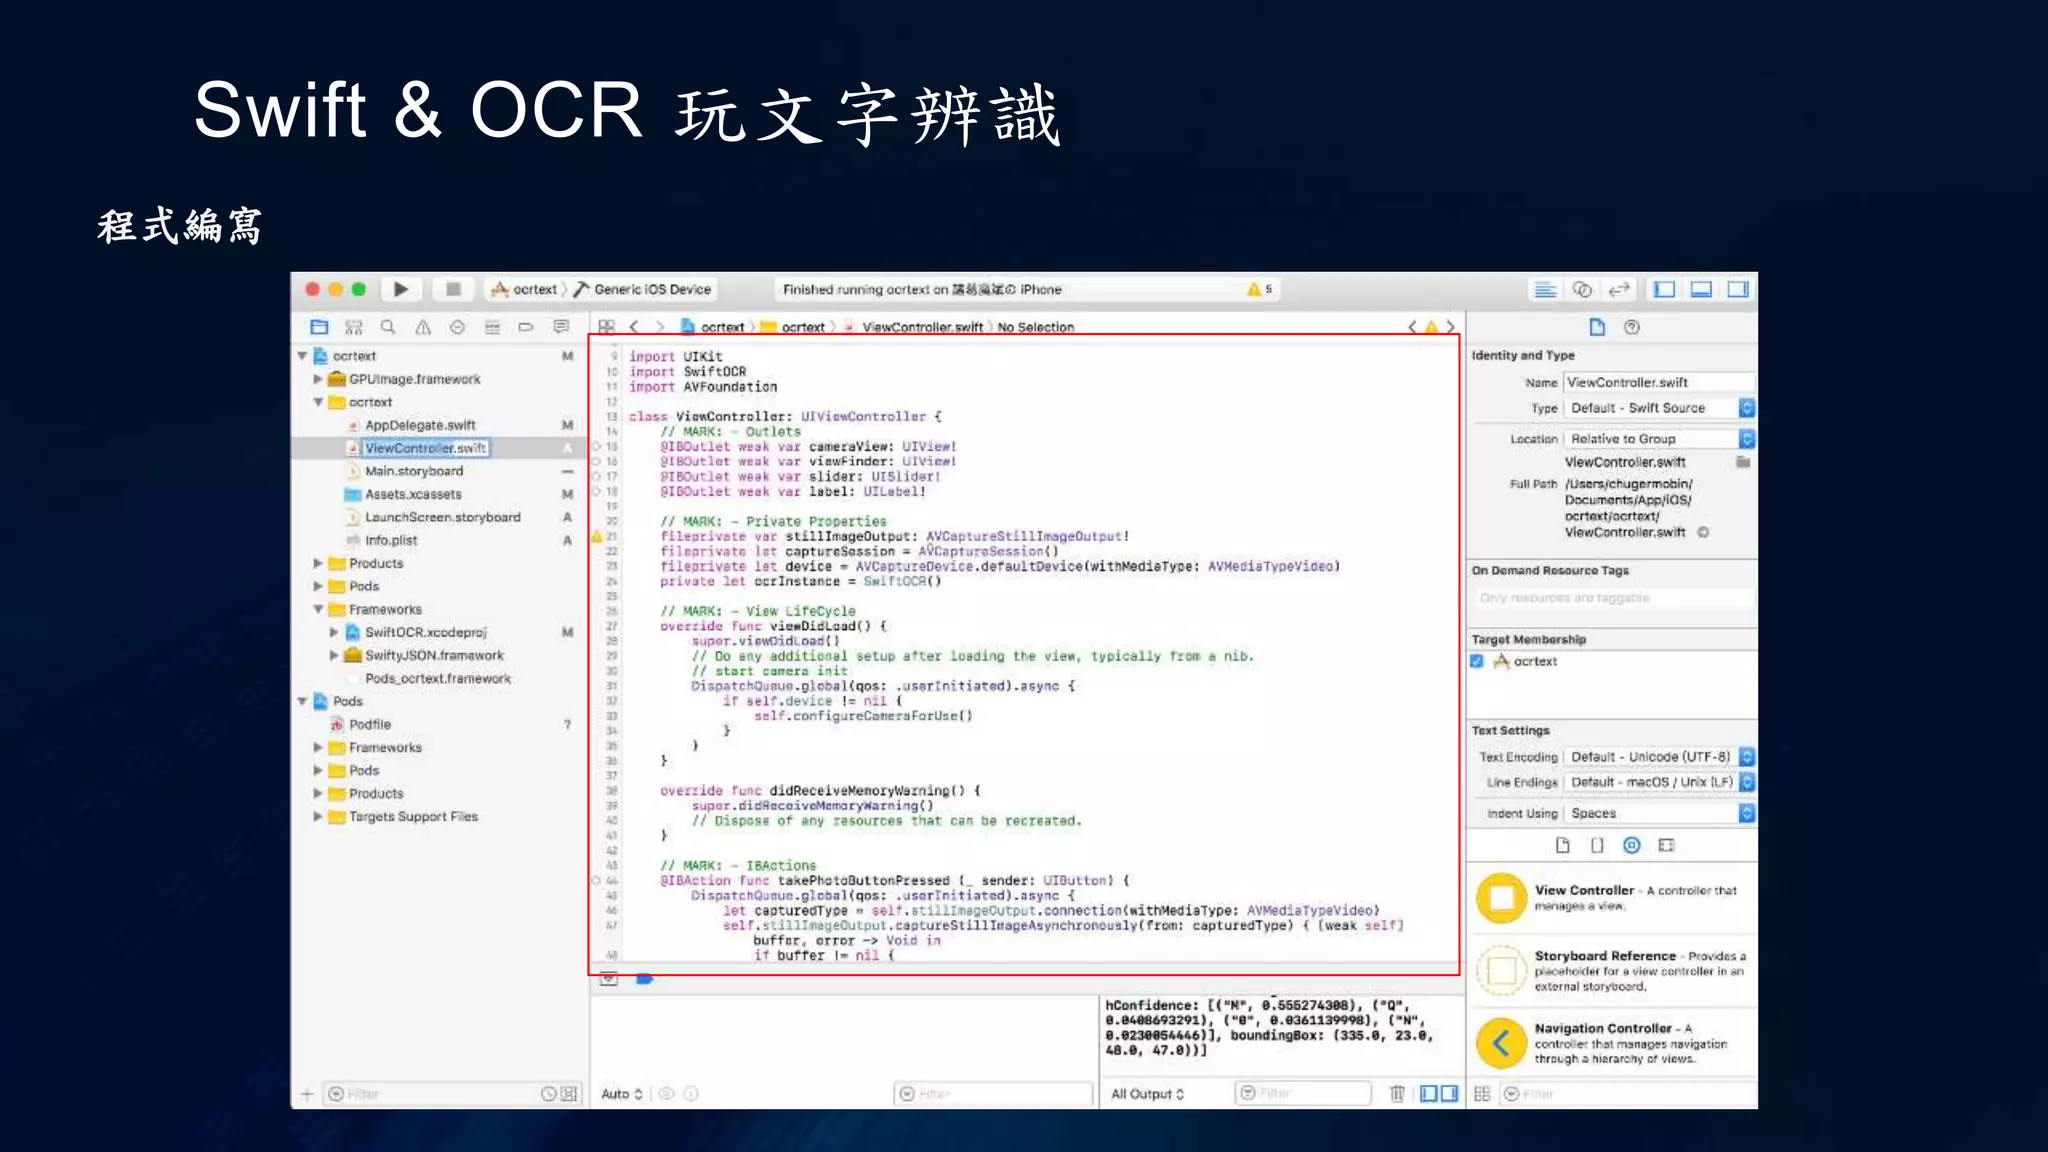Viewport: 2048px width, 1152px height.
Task: Open the Report navigator
Action: [561, 327]
